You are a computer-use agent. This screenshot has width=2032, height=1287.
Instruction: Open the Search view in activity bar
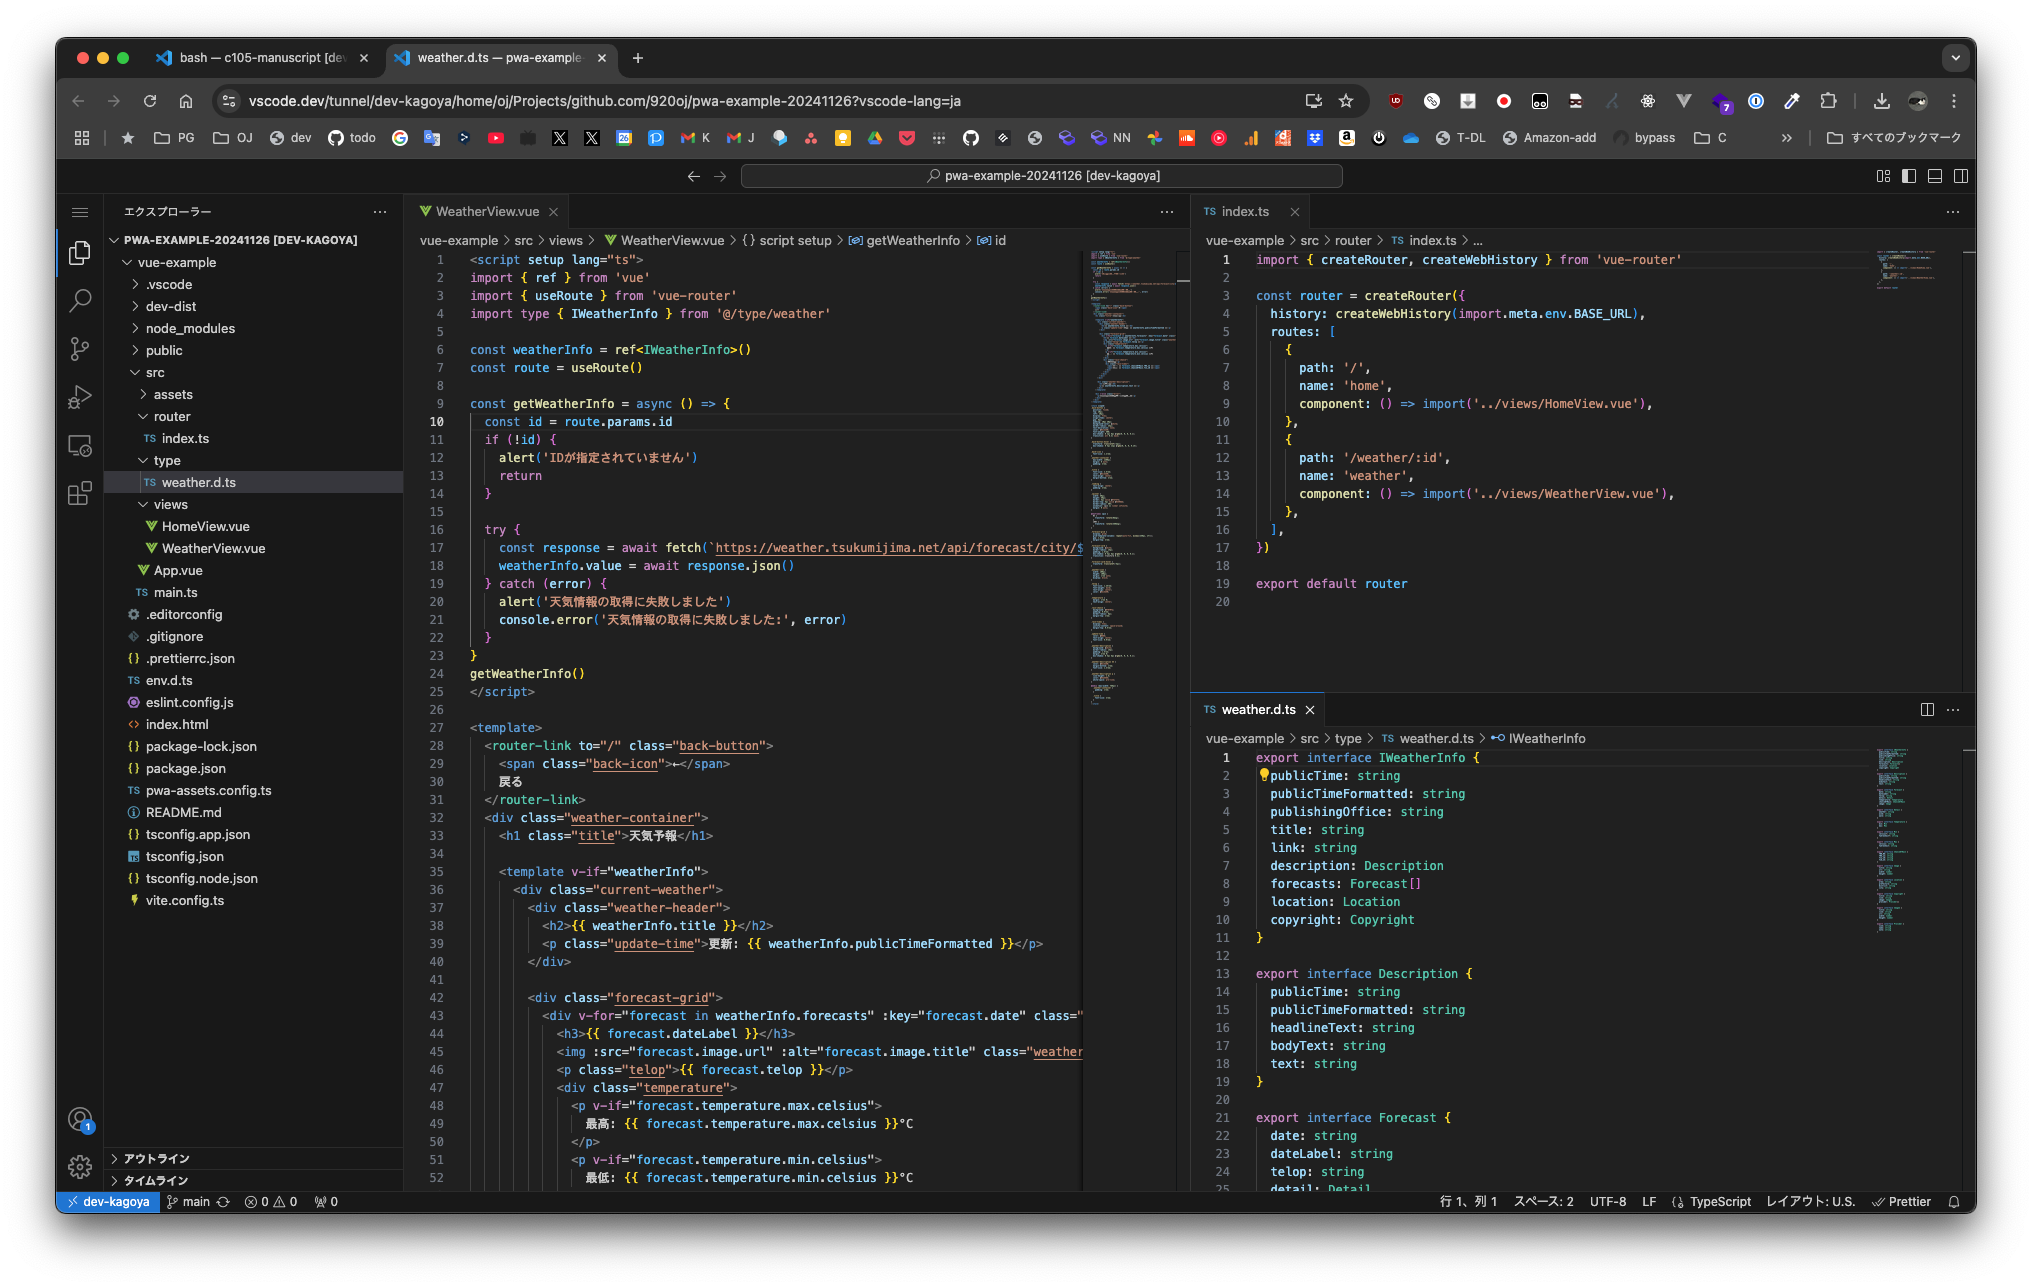pos(80,300)
